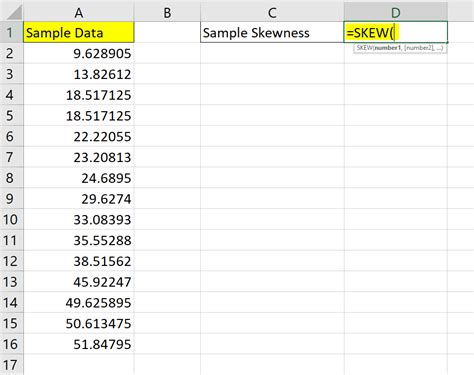474x375 pixels.
Task: Click cell A5 containing 18.517125
Action: click(x=79, y=115)
